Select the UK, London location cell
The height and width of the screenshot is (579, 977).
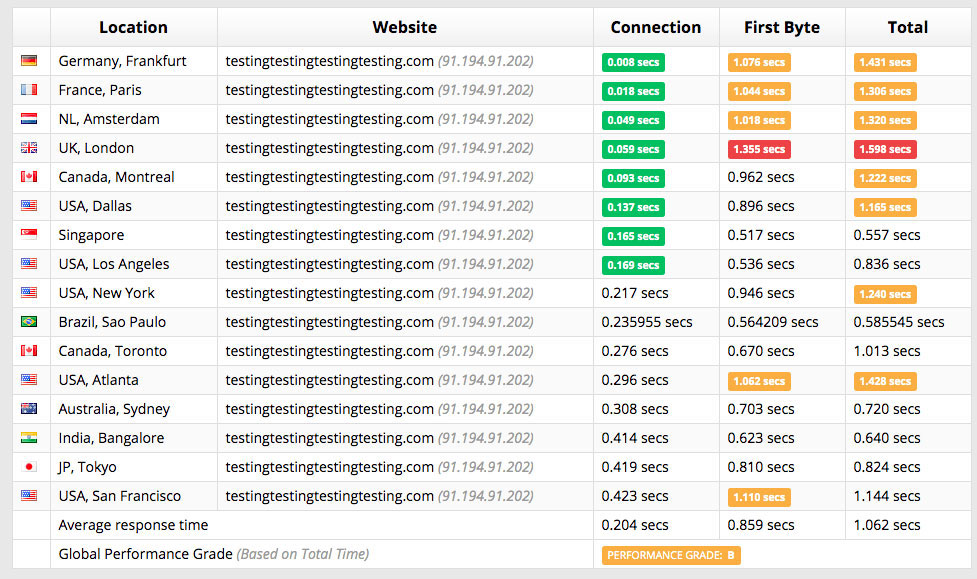coord(133,148)
